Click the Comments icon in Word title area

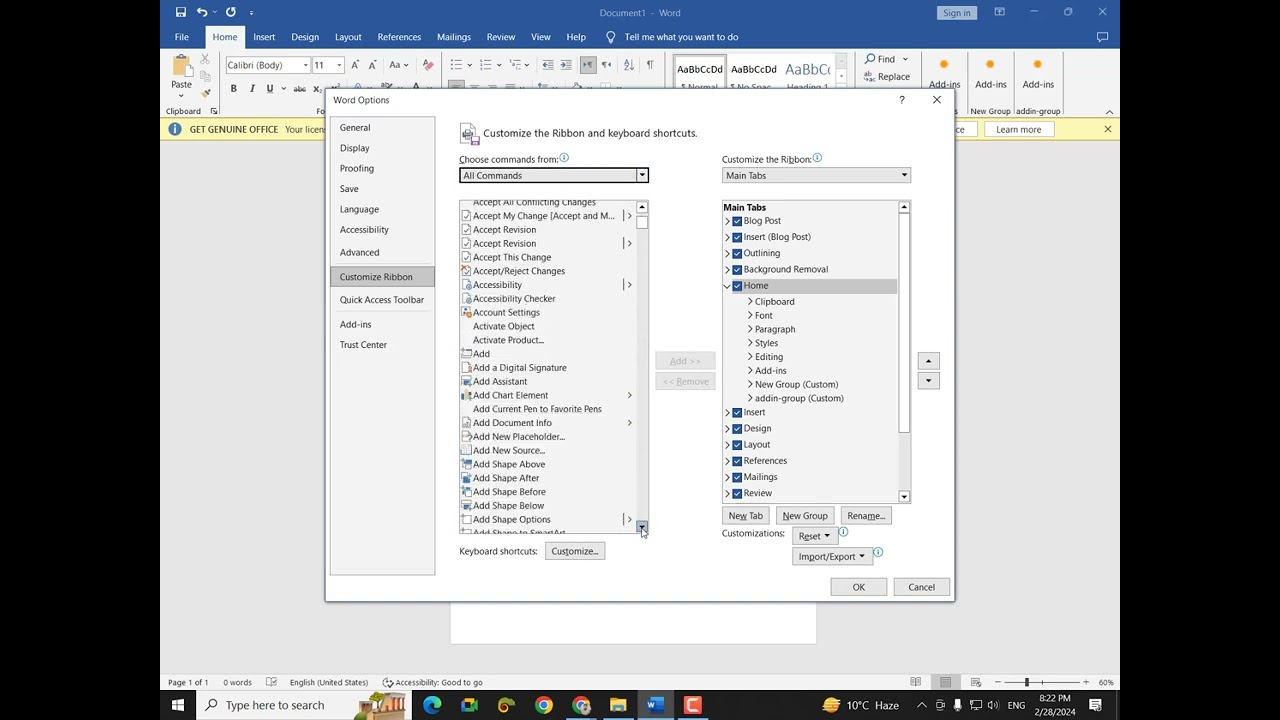coord(1102,37)
